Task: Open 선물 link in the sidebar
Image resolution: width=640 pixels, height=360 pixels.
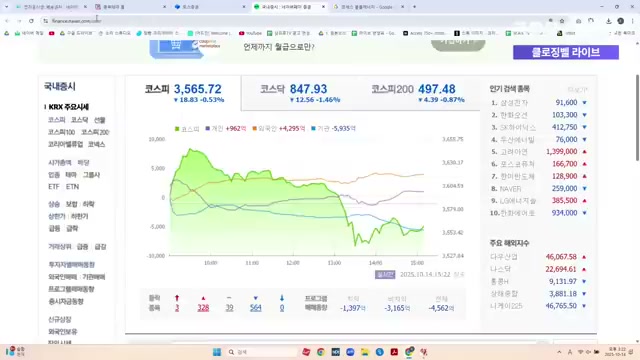Action: [x=100, y=120]
